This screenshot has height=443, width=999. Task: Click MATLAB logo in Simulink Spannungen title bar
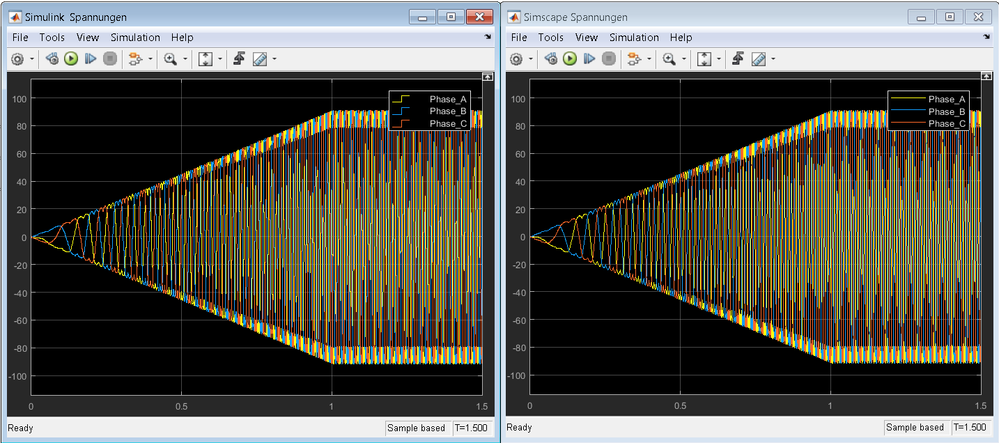15,17
